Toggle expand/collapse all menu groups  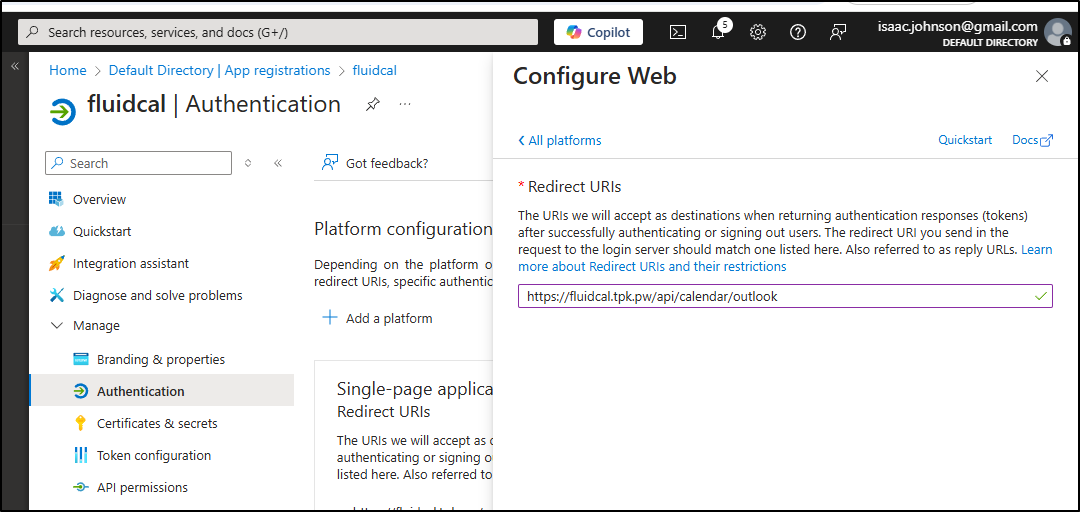point(248,163)
